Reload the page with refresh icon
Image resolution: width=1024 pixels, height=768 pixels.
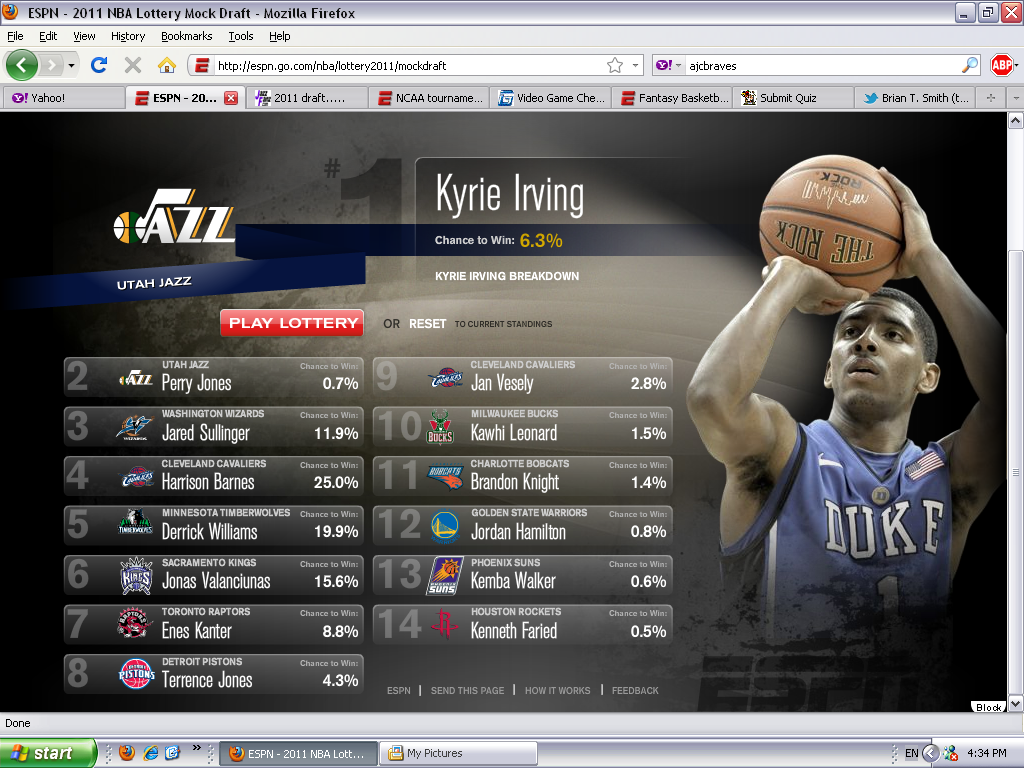[99, 65]
